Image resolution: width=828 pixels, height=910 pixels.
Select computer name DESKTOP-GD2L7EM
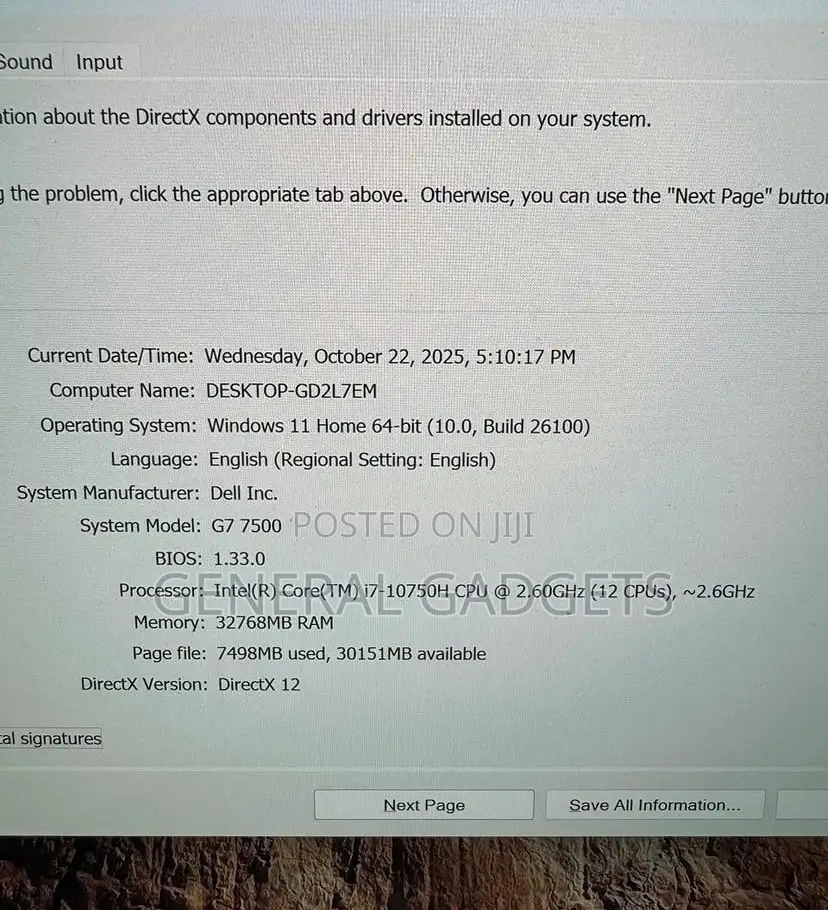[x=291, y=391]
